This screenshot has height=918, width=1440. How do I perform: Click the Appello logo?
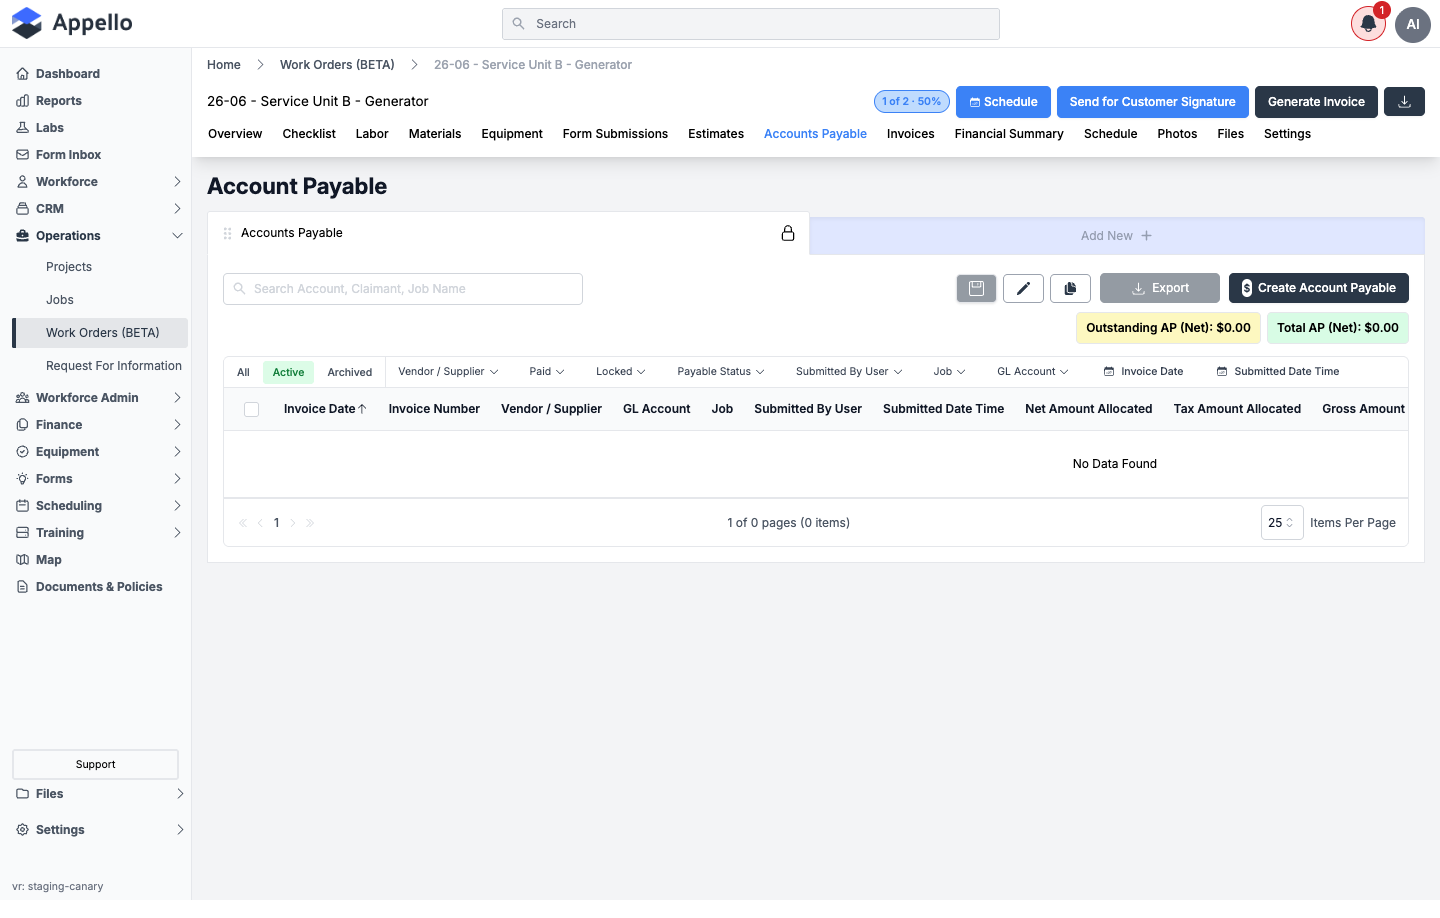(x=72, y=23)
